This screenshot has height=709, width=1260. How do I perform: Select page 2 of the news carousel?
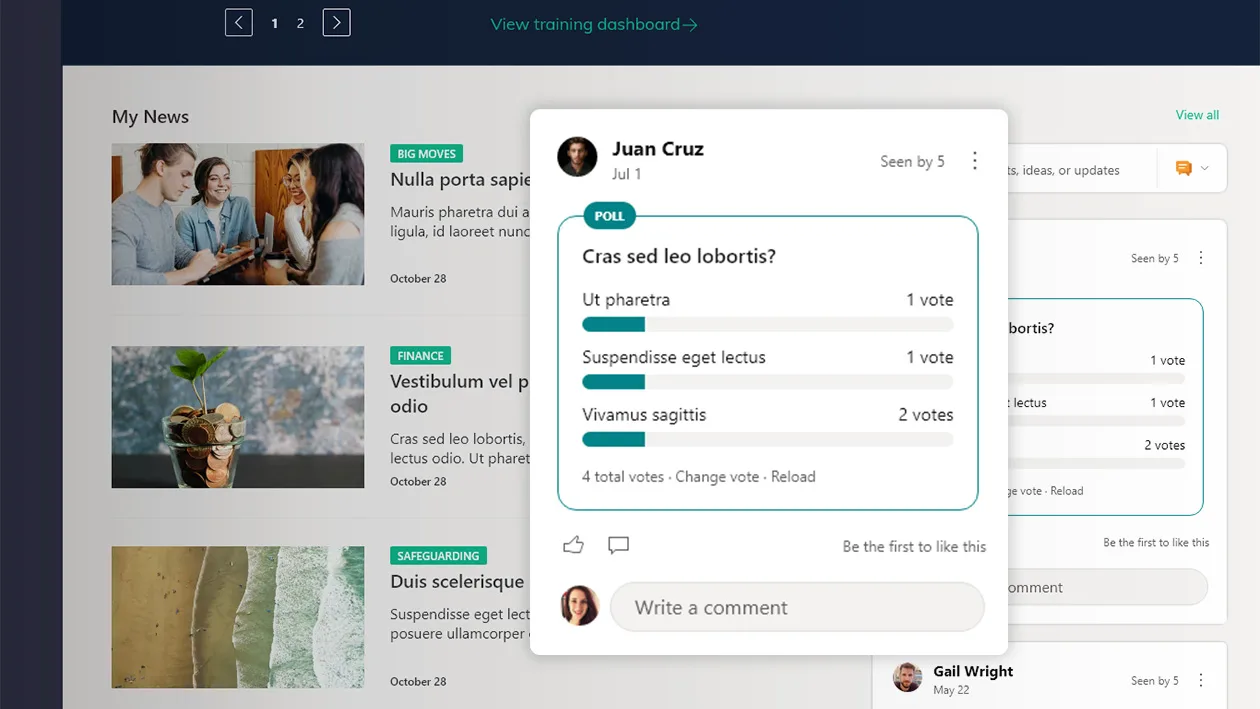(299, 23)
